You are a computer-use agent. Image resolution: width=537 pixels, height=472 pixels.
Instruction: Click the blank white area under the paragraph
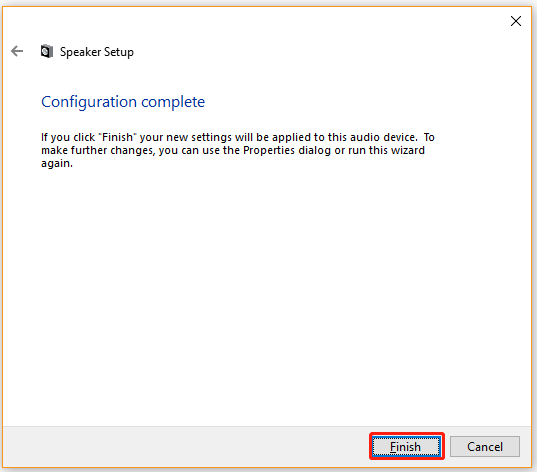coord(267,295)
